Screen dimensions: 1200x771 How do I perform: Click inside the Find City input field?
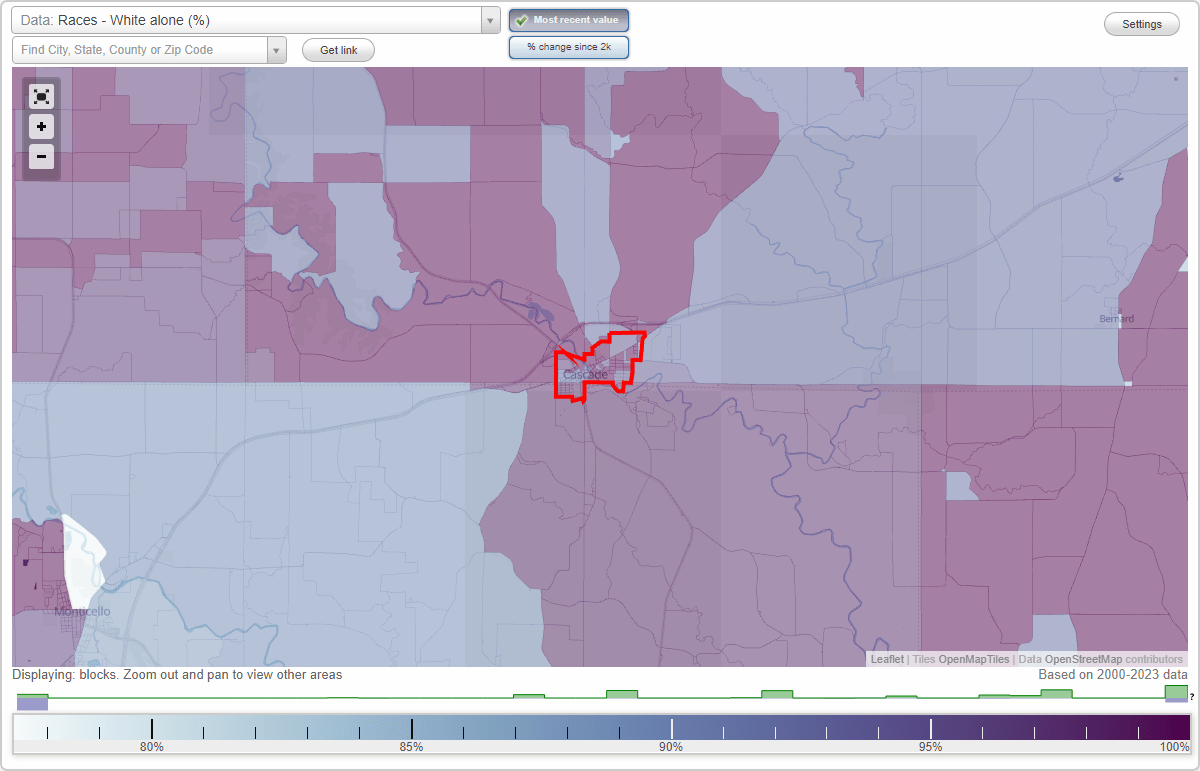point(140,49)
